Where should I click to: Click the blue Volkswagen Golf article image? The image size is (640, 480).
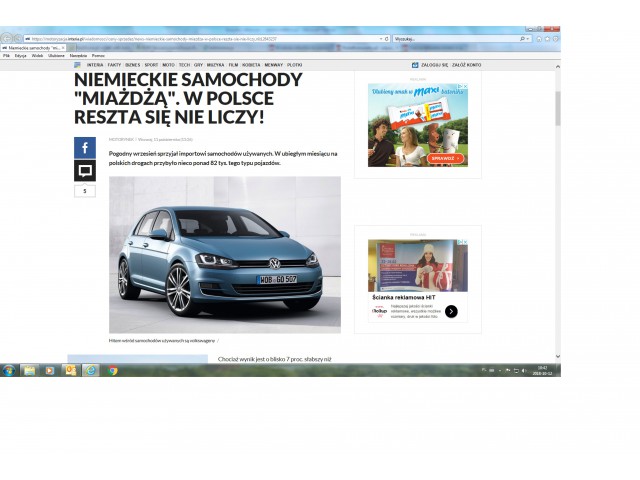pyautogui.click(x=224, y=255)
